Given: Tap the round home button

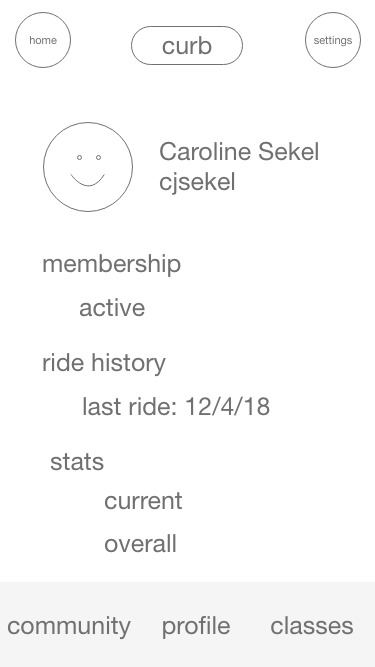Looking at the screenshot, I should click(43, 40).
